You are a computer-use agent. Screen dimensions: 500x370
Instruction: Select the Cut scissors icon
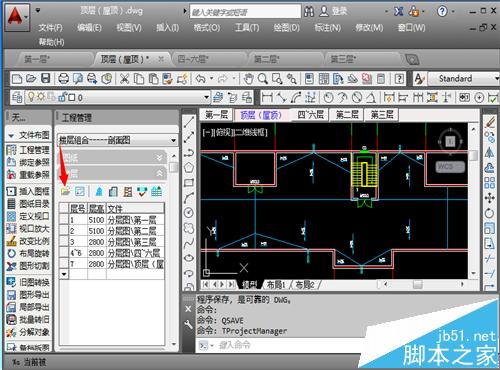coord(124,79)
